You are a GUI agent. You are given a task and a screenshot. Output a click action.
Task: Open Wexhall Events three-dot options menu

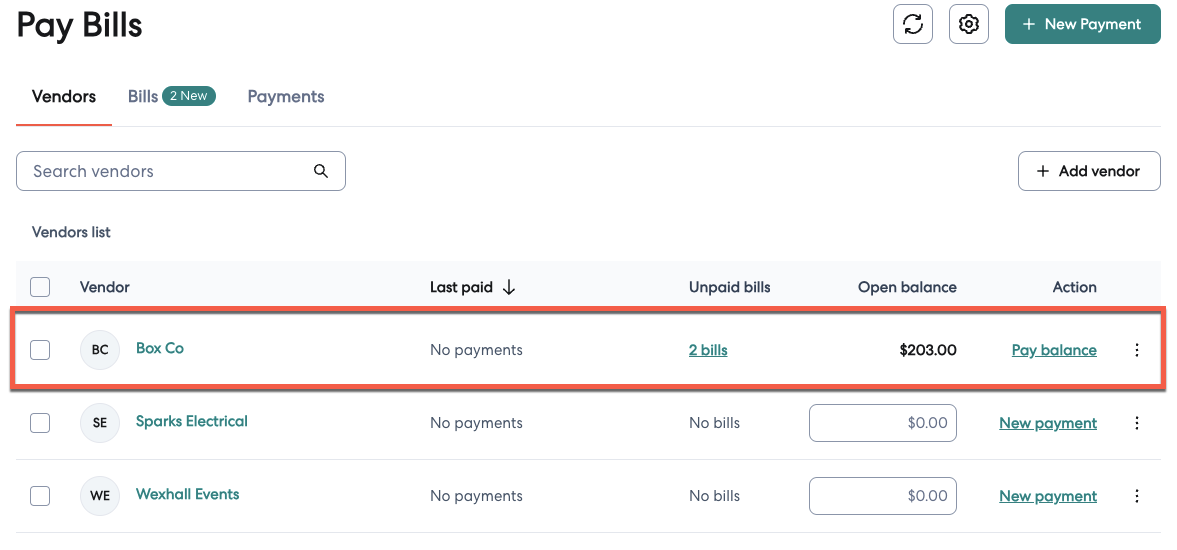click(x=1136, y=496)
